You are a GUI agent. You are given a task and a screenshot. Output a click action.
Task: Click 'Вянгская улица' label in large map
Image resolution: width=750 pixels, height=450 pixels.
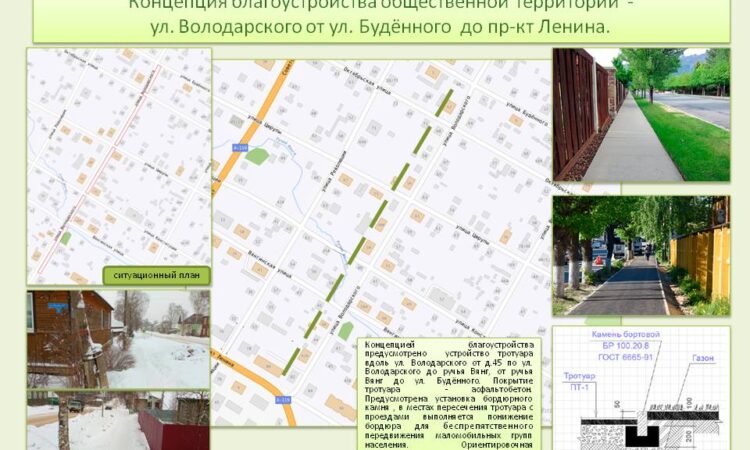pos(269,265)
